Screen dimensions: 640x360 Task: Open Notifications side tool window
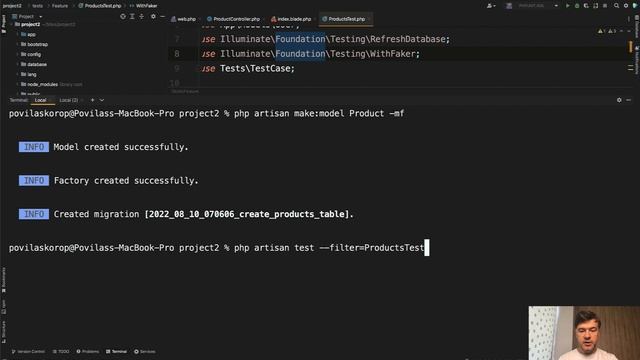point(636,60)
